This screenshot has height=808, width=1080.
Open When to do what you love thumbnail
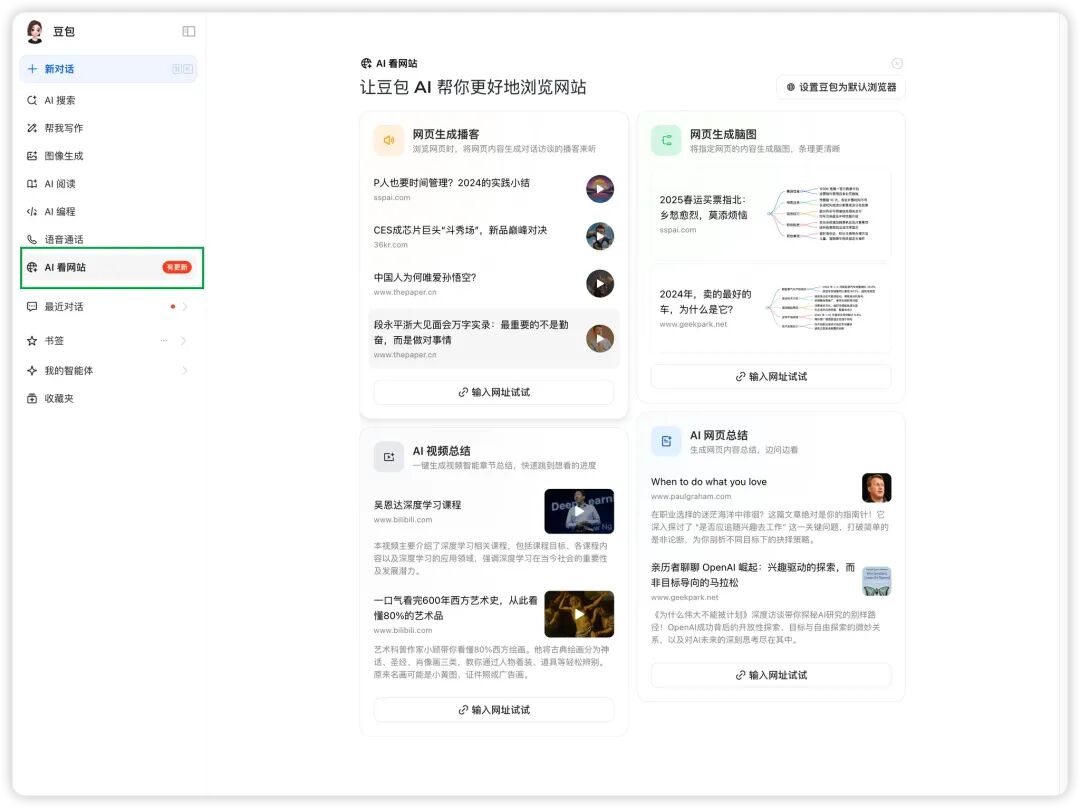point(877,488)
